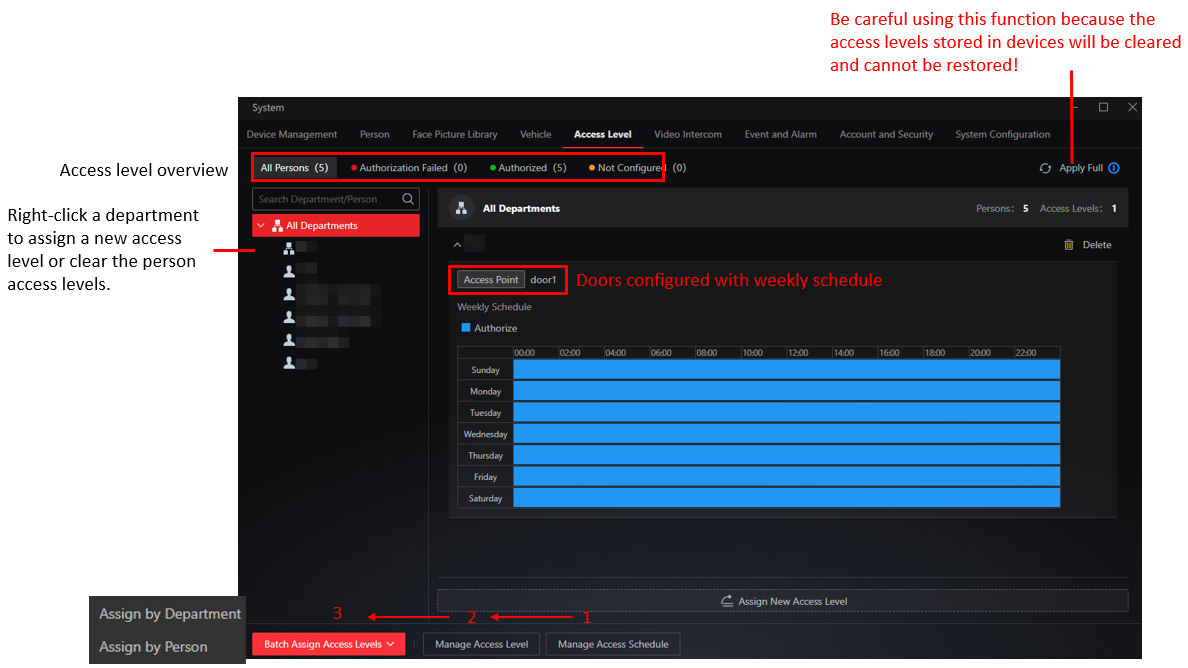Viewport: 1188px width, 668px height.
Task: Open Batch Assign Access Levels dropdown
Action: (x=329, y=645)
